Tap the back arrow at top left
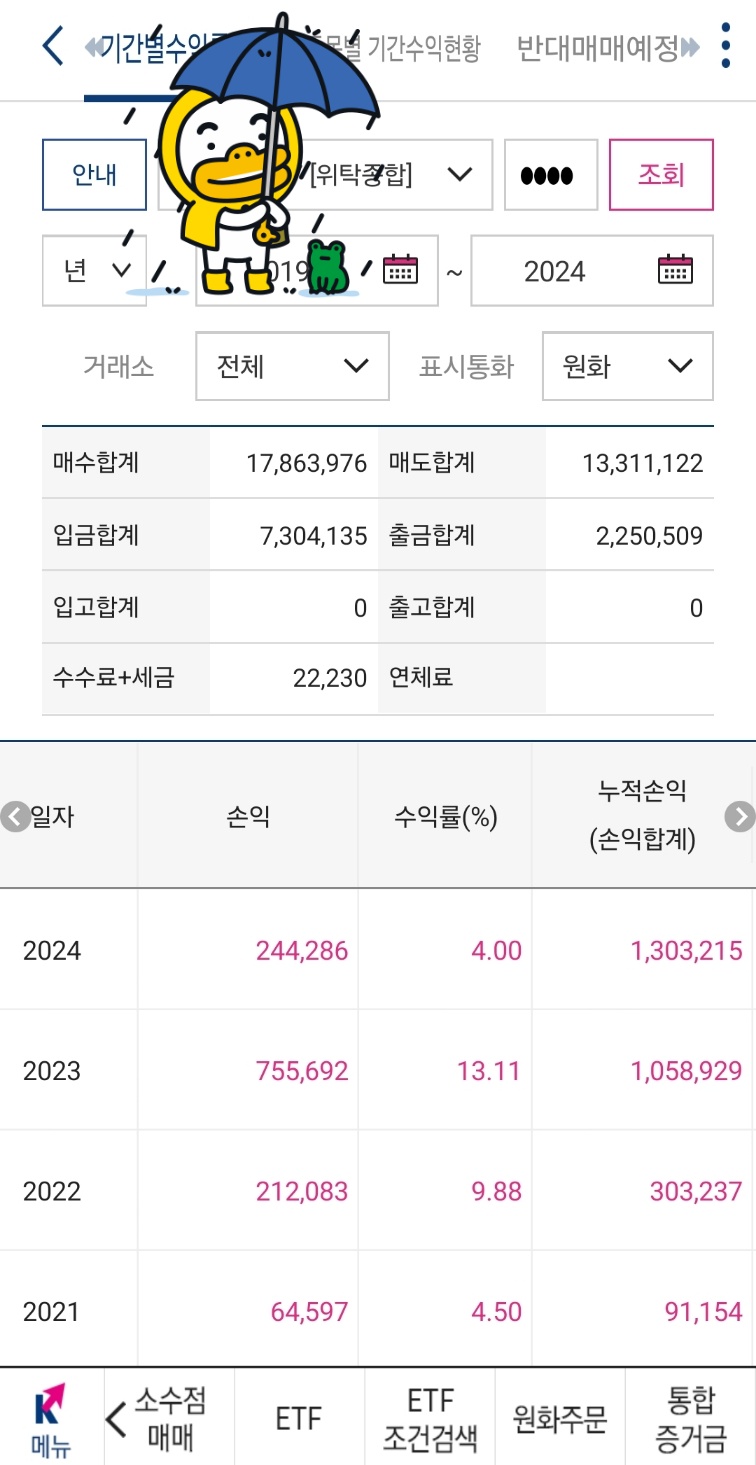The height and width of the screenshot is (1465, 756). coord(52,46)
